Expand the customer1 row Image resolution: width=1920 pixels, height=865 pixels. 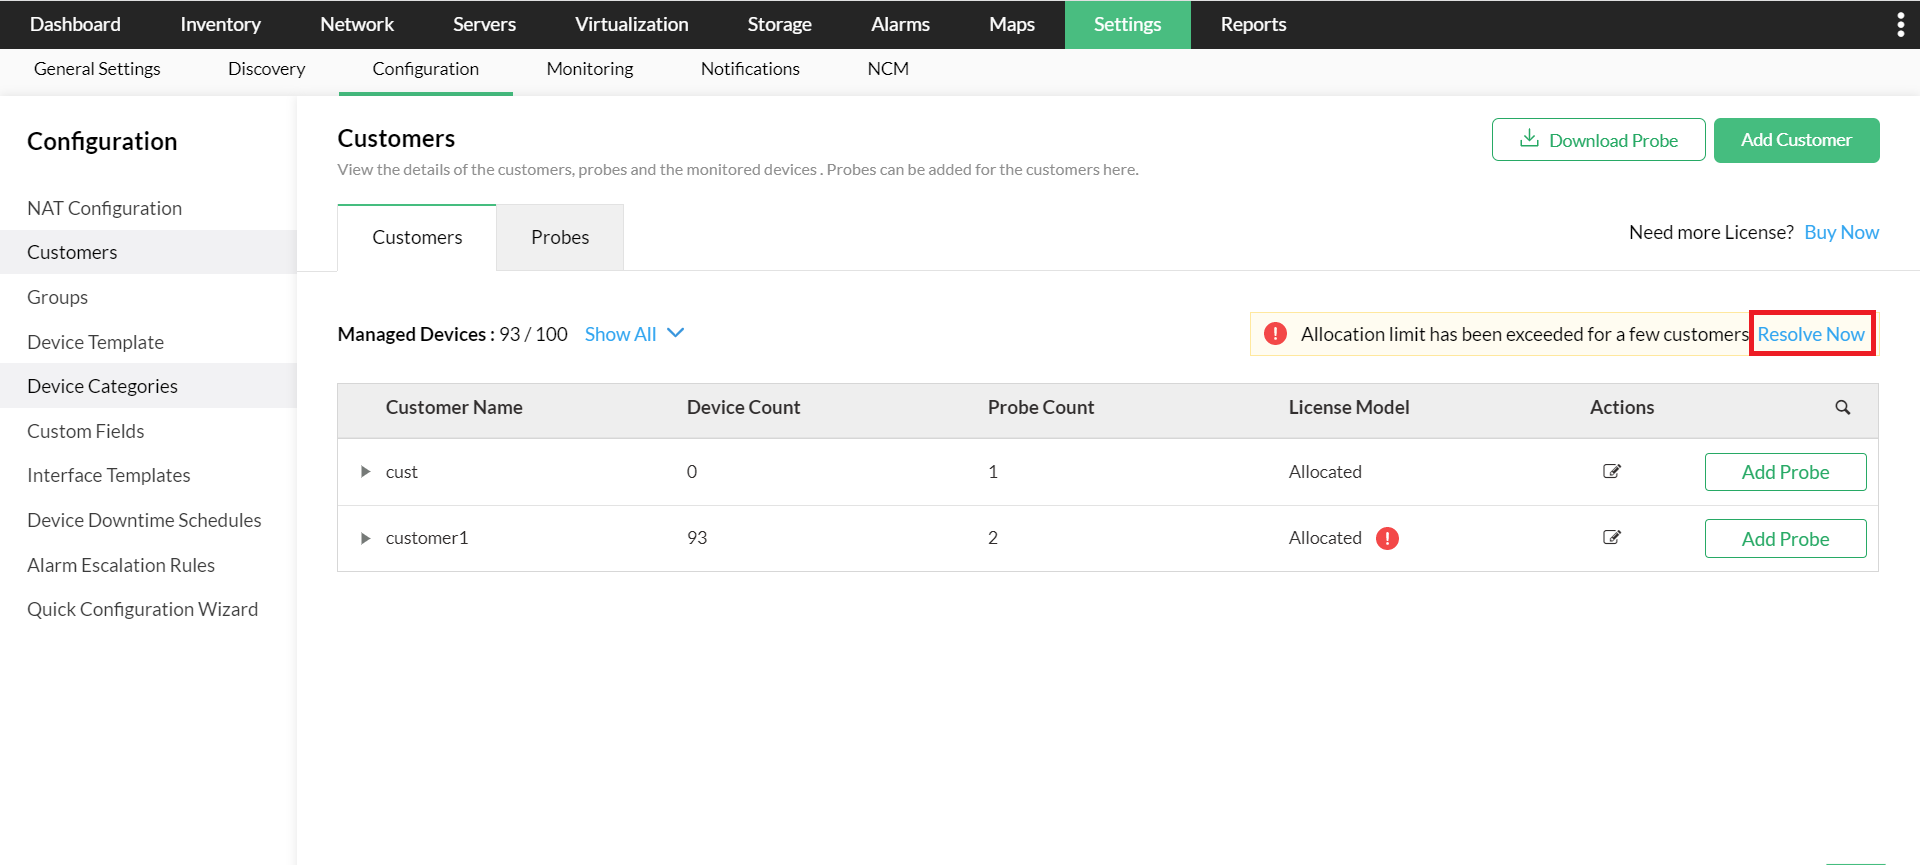[365, 538]
